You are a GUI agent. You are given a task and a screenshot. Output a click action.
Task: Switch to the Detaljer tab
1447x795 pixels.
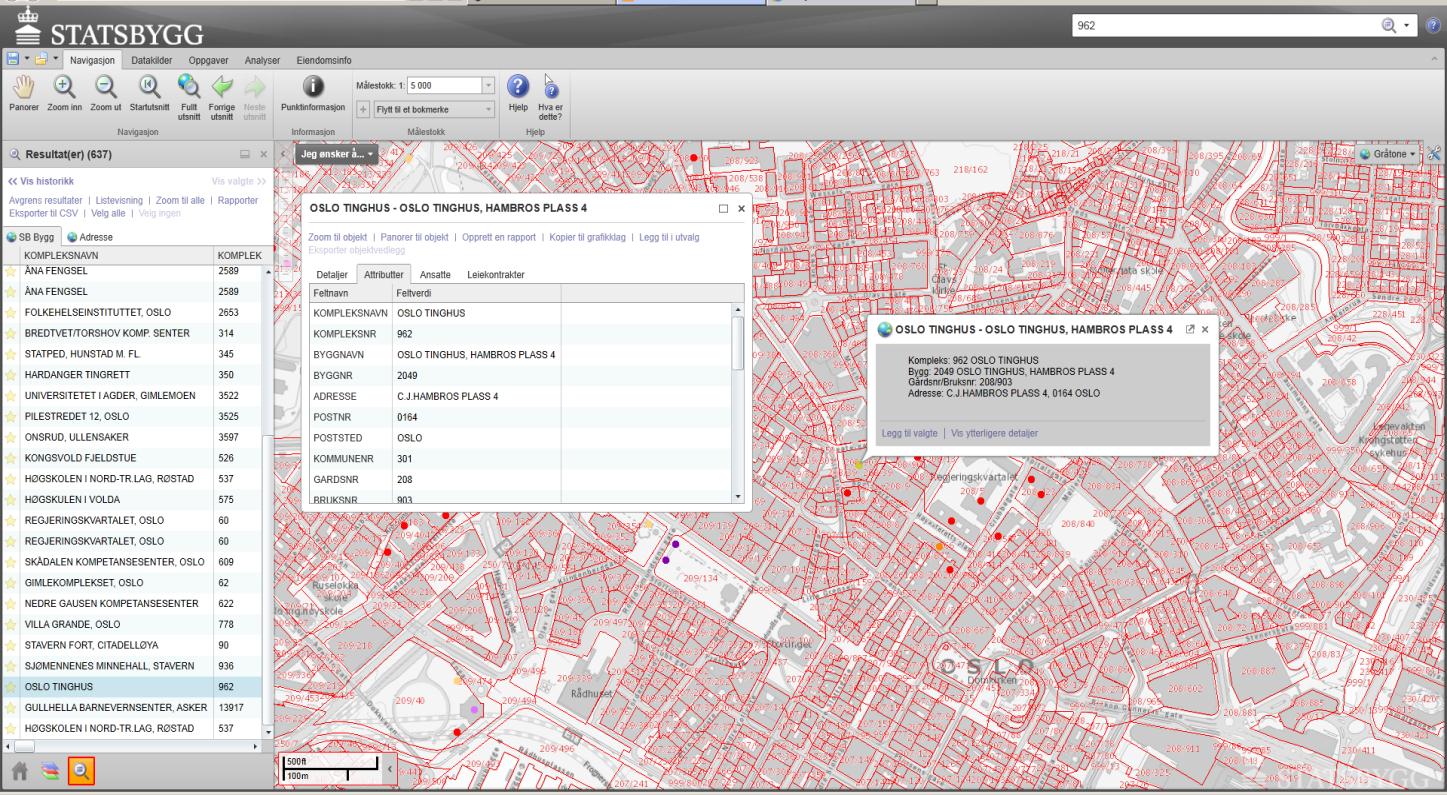click(x=331, y=274)
